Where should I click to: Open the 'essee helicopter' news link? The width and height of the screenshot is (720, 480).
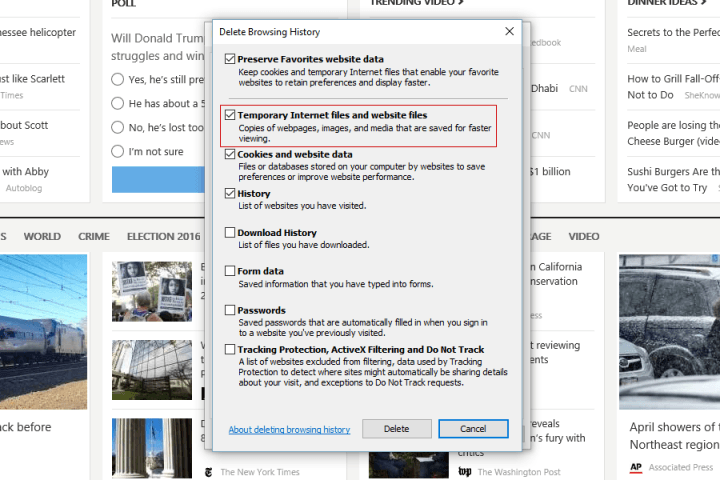tap(38, 32)
